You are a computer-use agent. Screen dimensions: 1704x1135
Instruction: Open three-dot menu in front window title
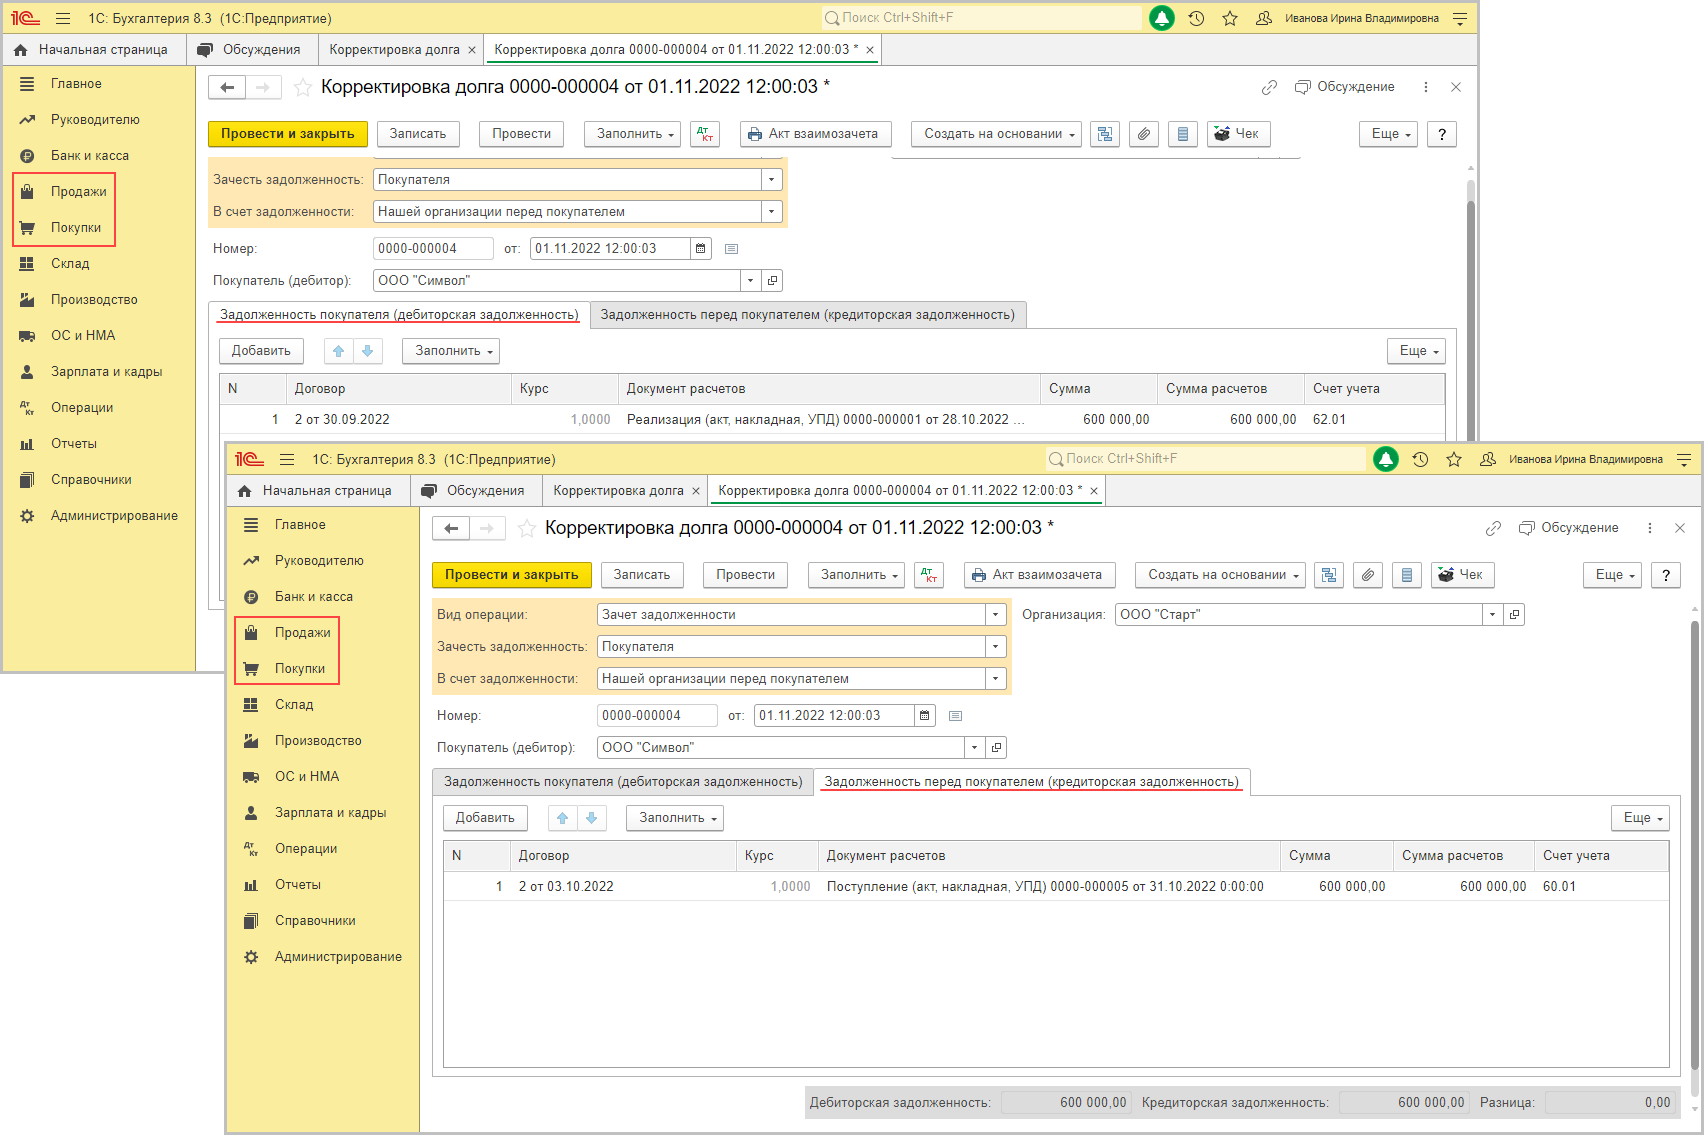[1650, 528]
